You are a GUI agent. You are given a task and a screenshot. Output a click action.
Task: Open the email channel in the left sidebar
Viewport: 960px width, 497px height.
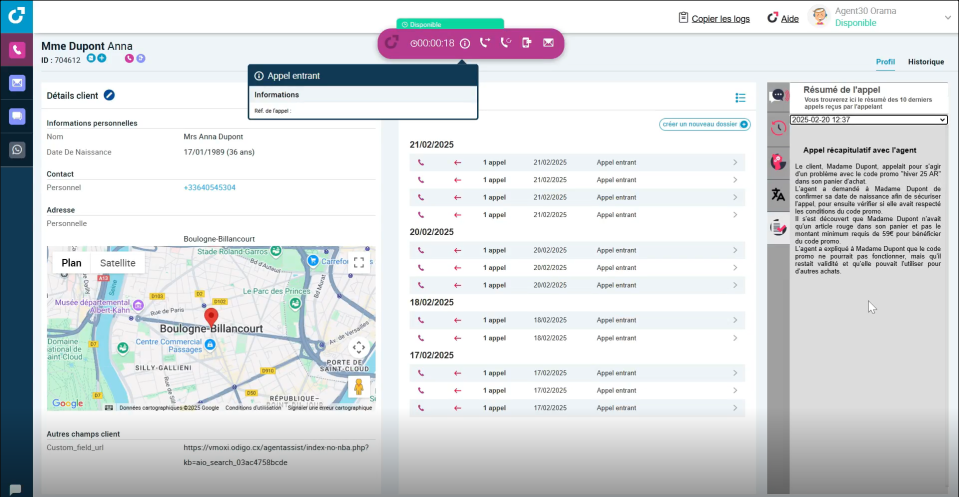[17, 83]
